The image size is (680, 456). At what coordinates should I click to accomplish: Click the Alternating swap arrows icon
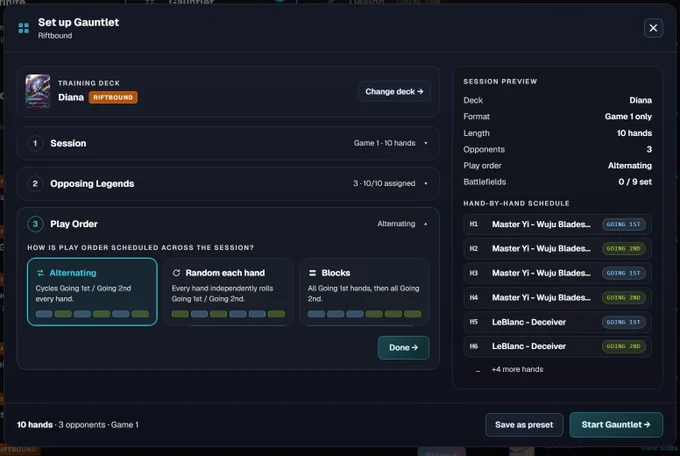click(x=40, y=273)
